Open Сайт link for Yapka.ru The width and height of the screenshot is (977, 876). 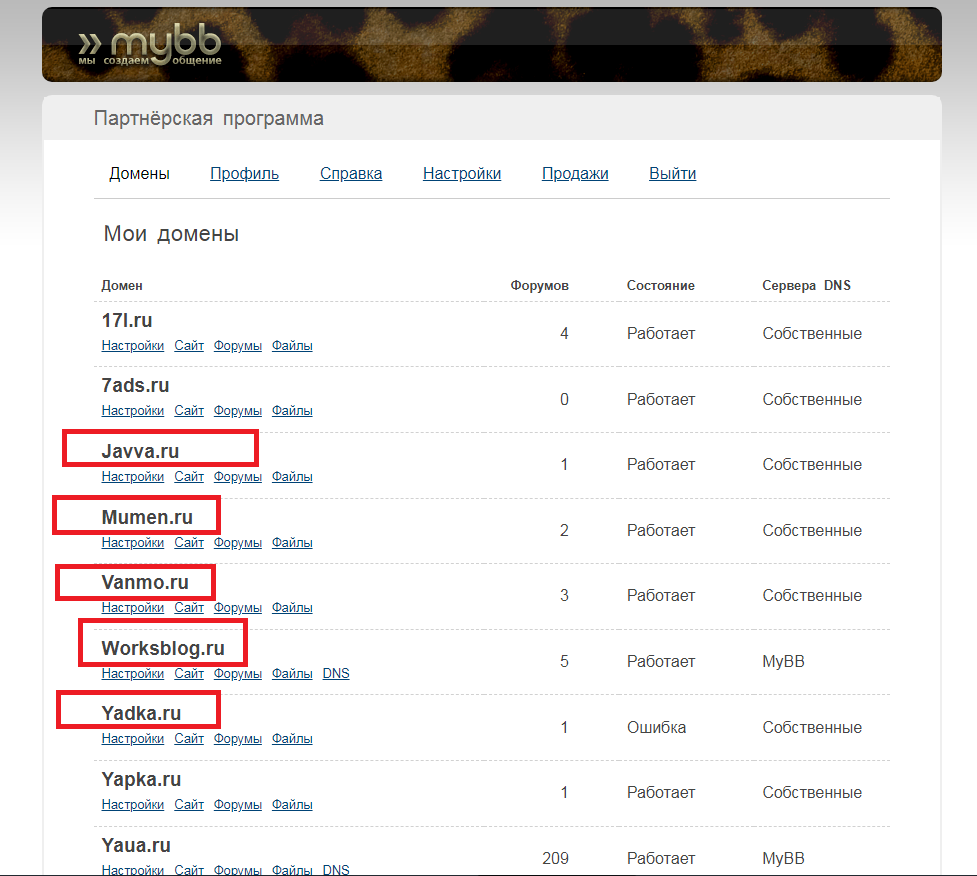pos(189,805)
